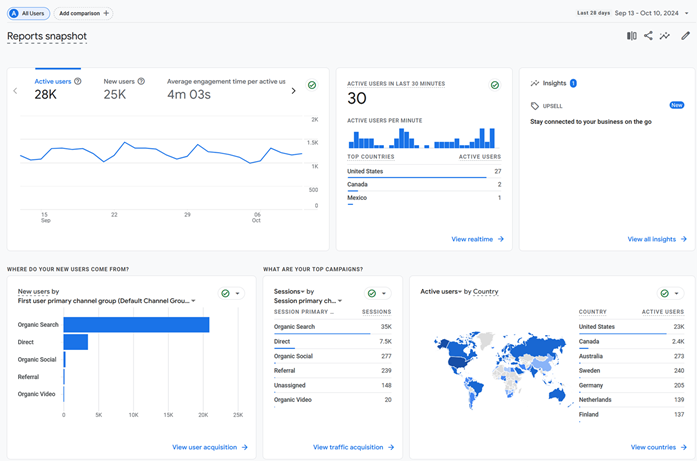Click View user acquisition link
Viewport: 697px width, 461px height.
tap(209, 447)
